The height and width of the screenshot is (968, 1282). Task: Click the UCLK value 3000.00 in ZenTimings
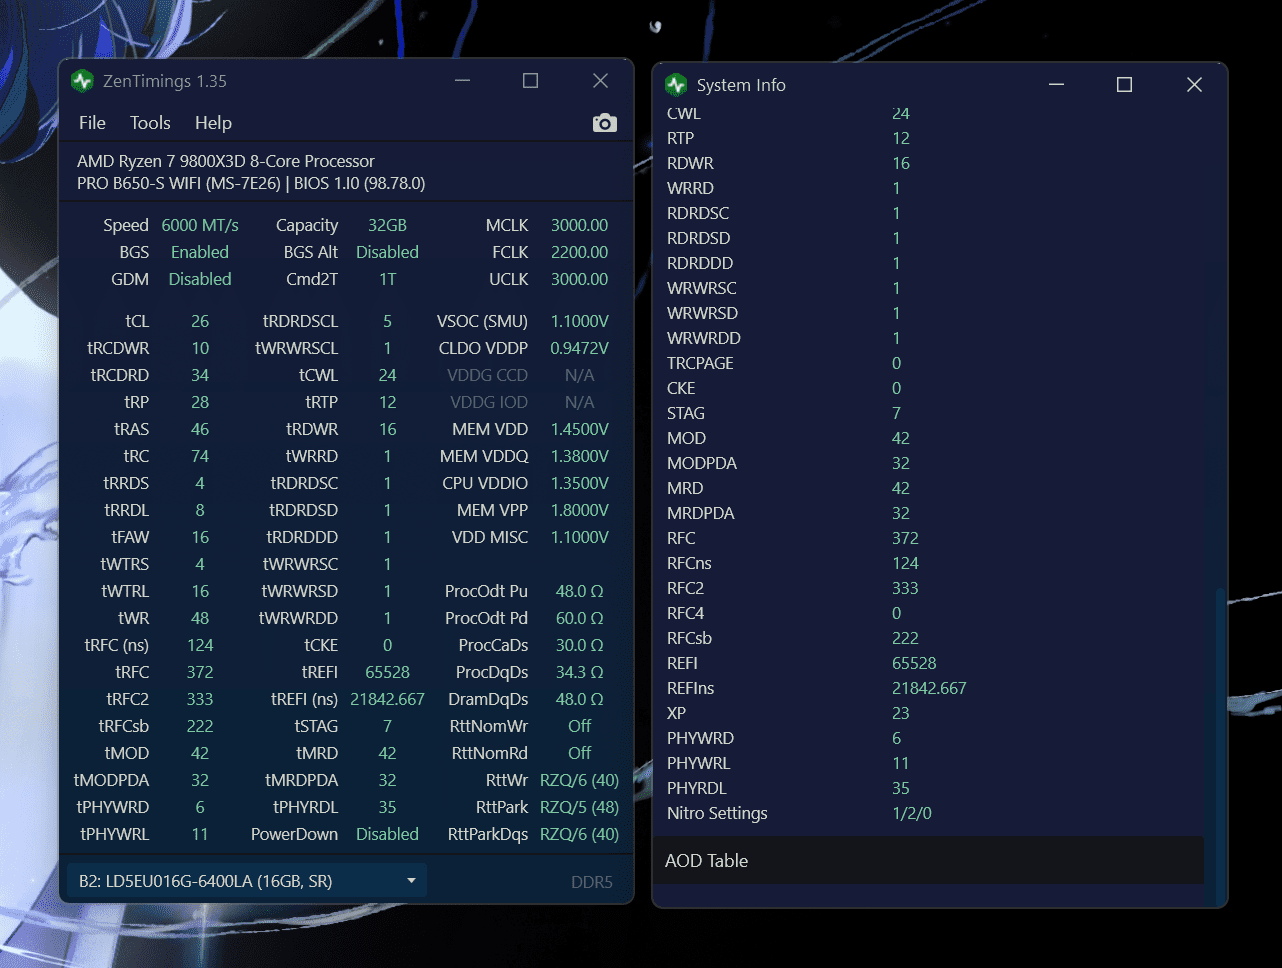(x=579, y=279)
